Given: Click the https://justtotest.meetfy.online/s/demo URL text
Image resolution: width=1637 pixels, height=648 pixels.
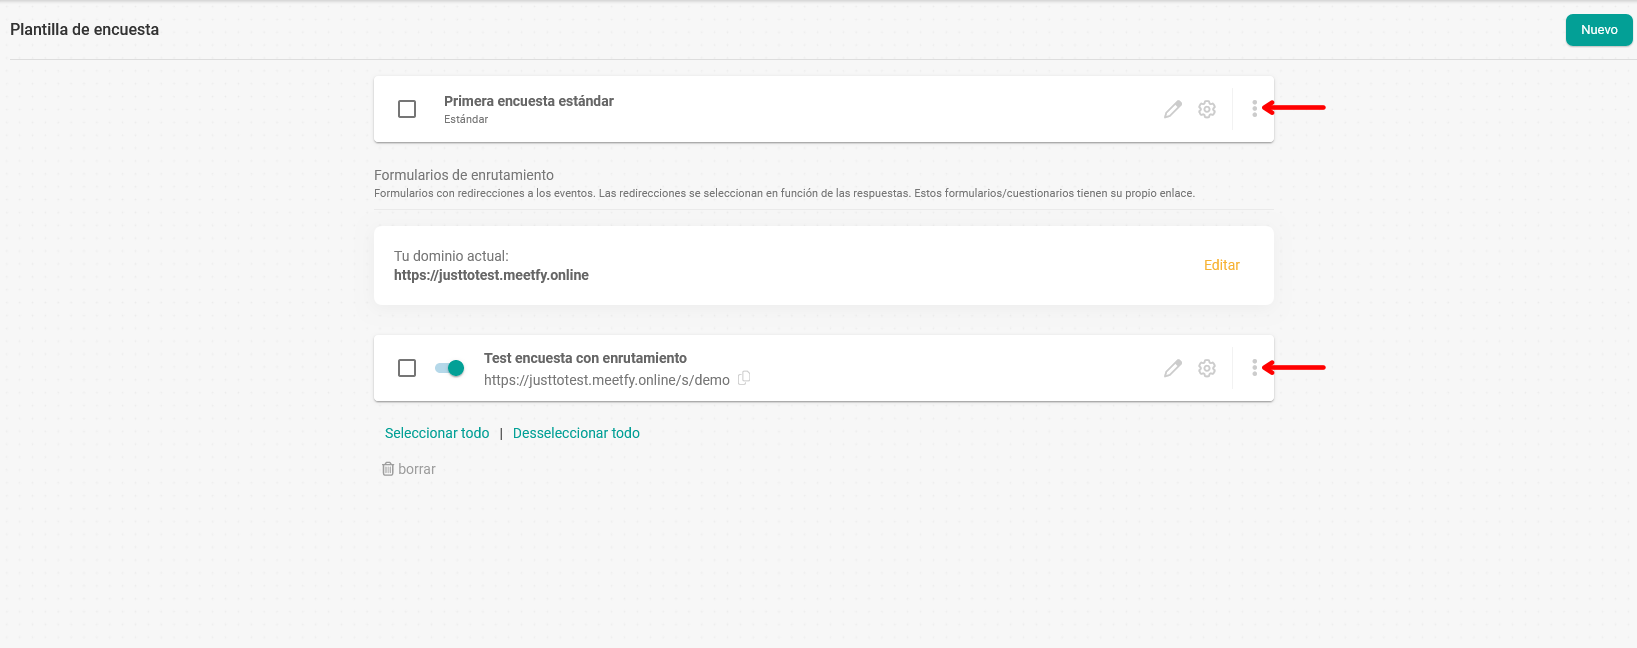Looking at the screenshot, I should pos(607,380).
